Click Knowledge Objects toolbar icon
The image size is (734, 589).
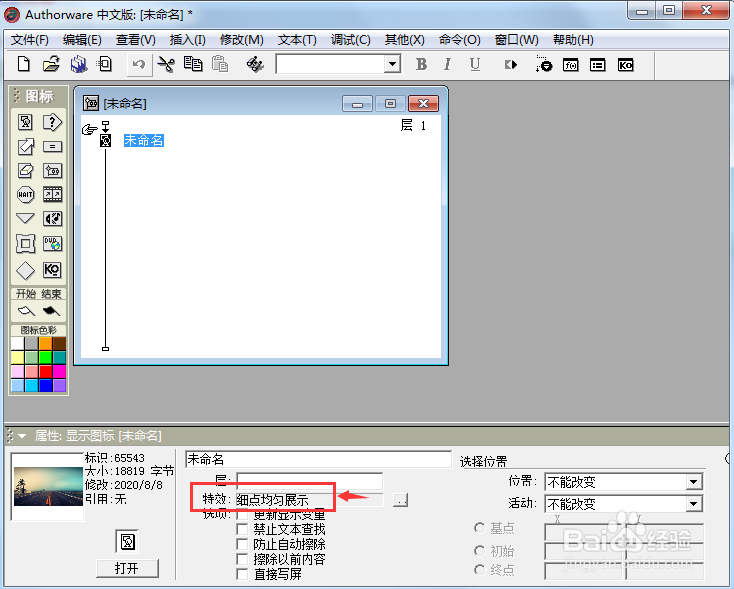pos(625,65)
